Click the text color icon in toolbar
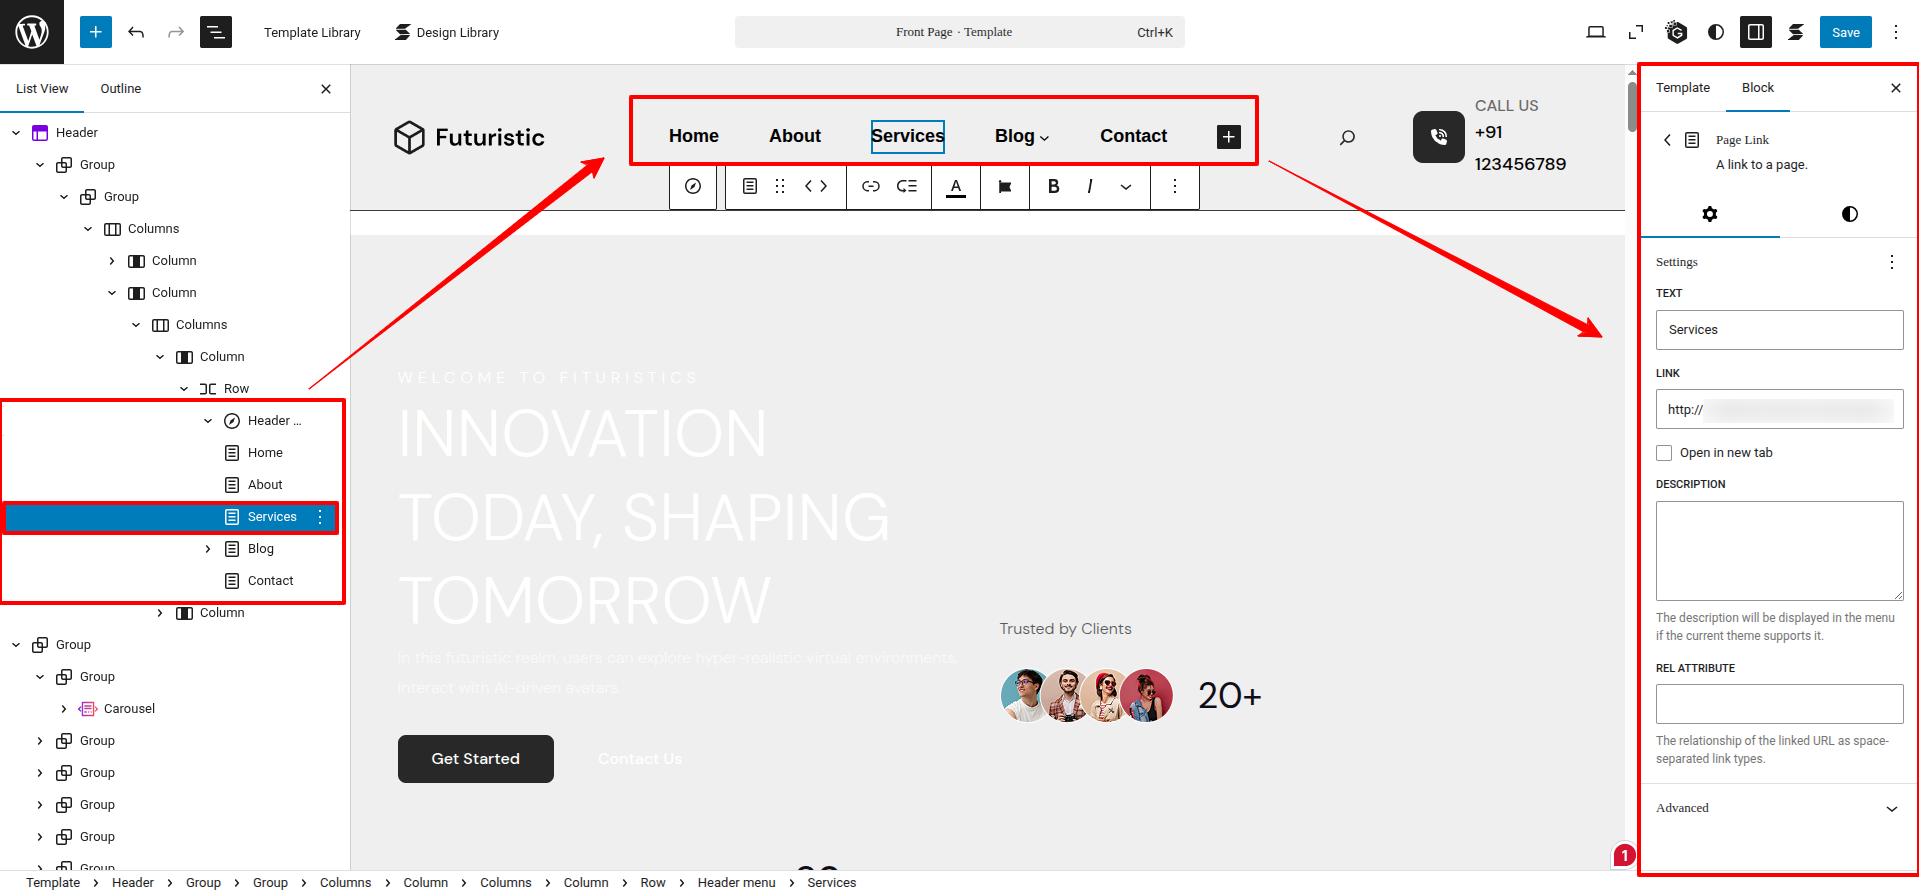Screen dimensions: 1919x895 956,186
